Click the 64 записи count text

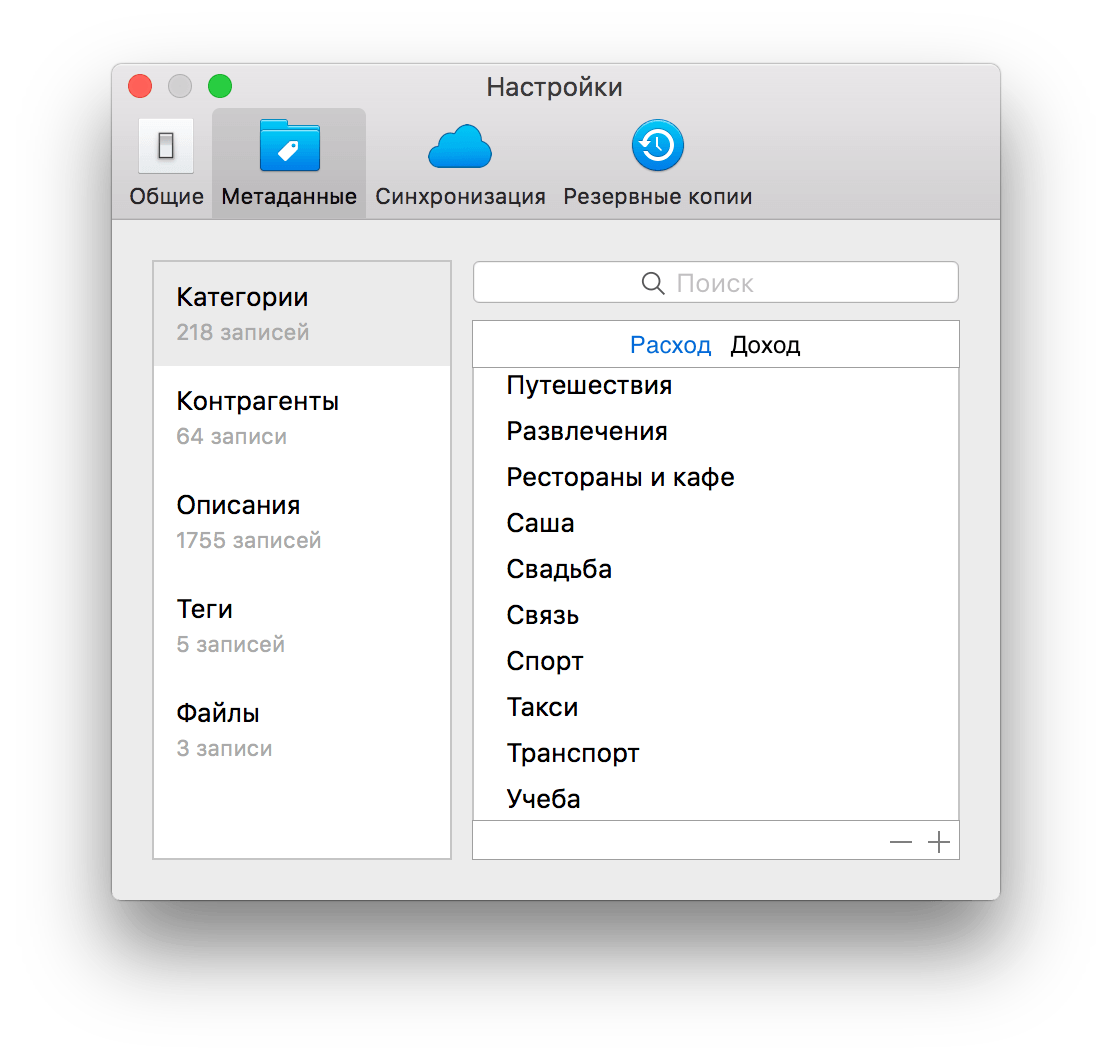231,437
